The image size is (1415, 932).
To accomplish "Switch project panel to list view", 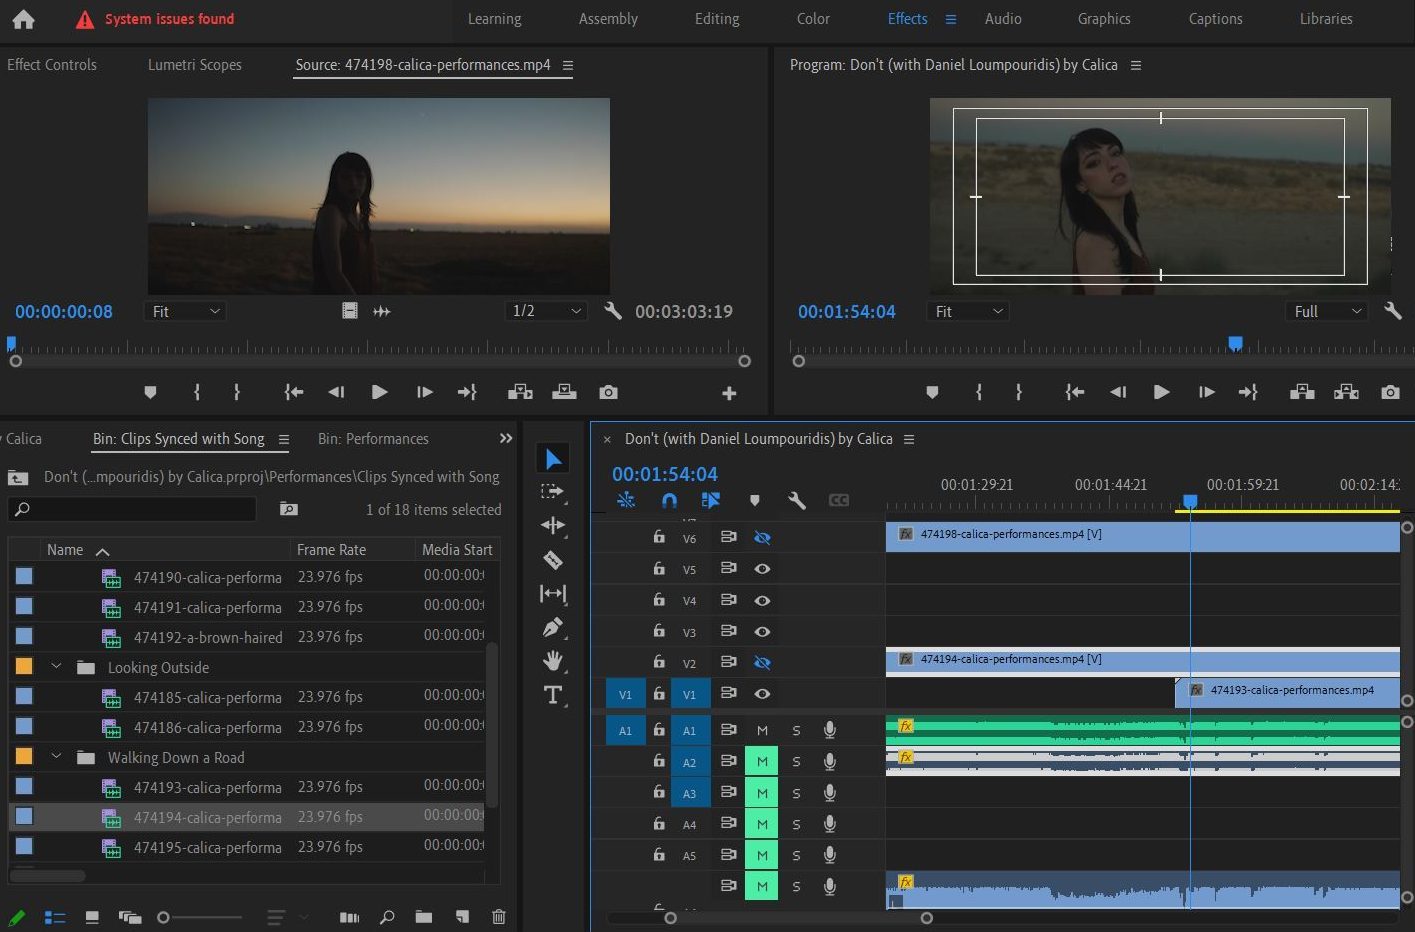I will (55, 917).
